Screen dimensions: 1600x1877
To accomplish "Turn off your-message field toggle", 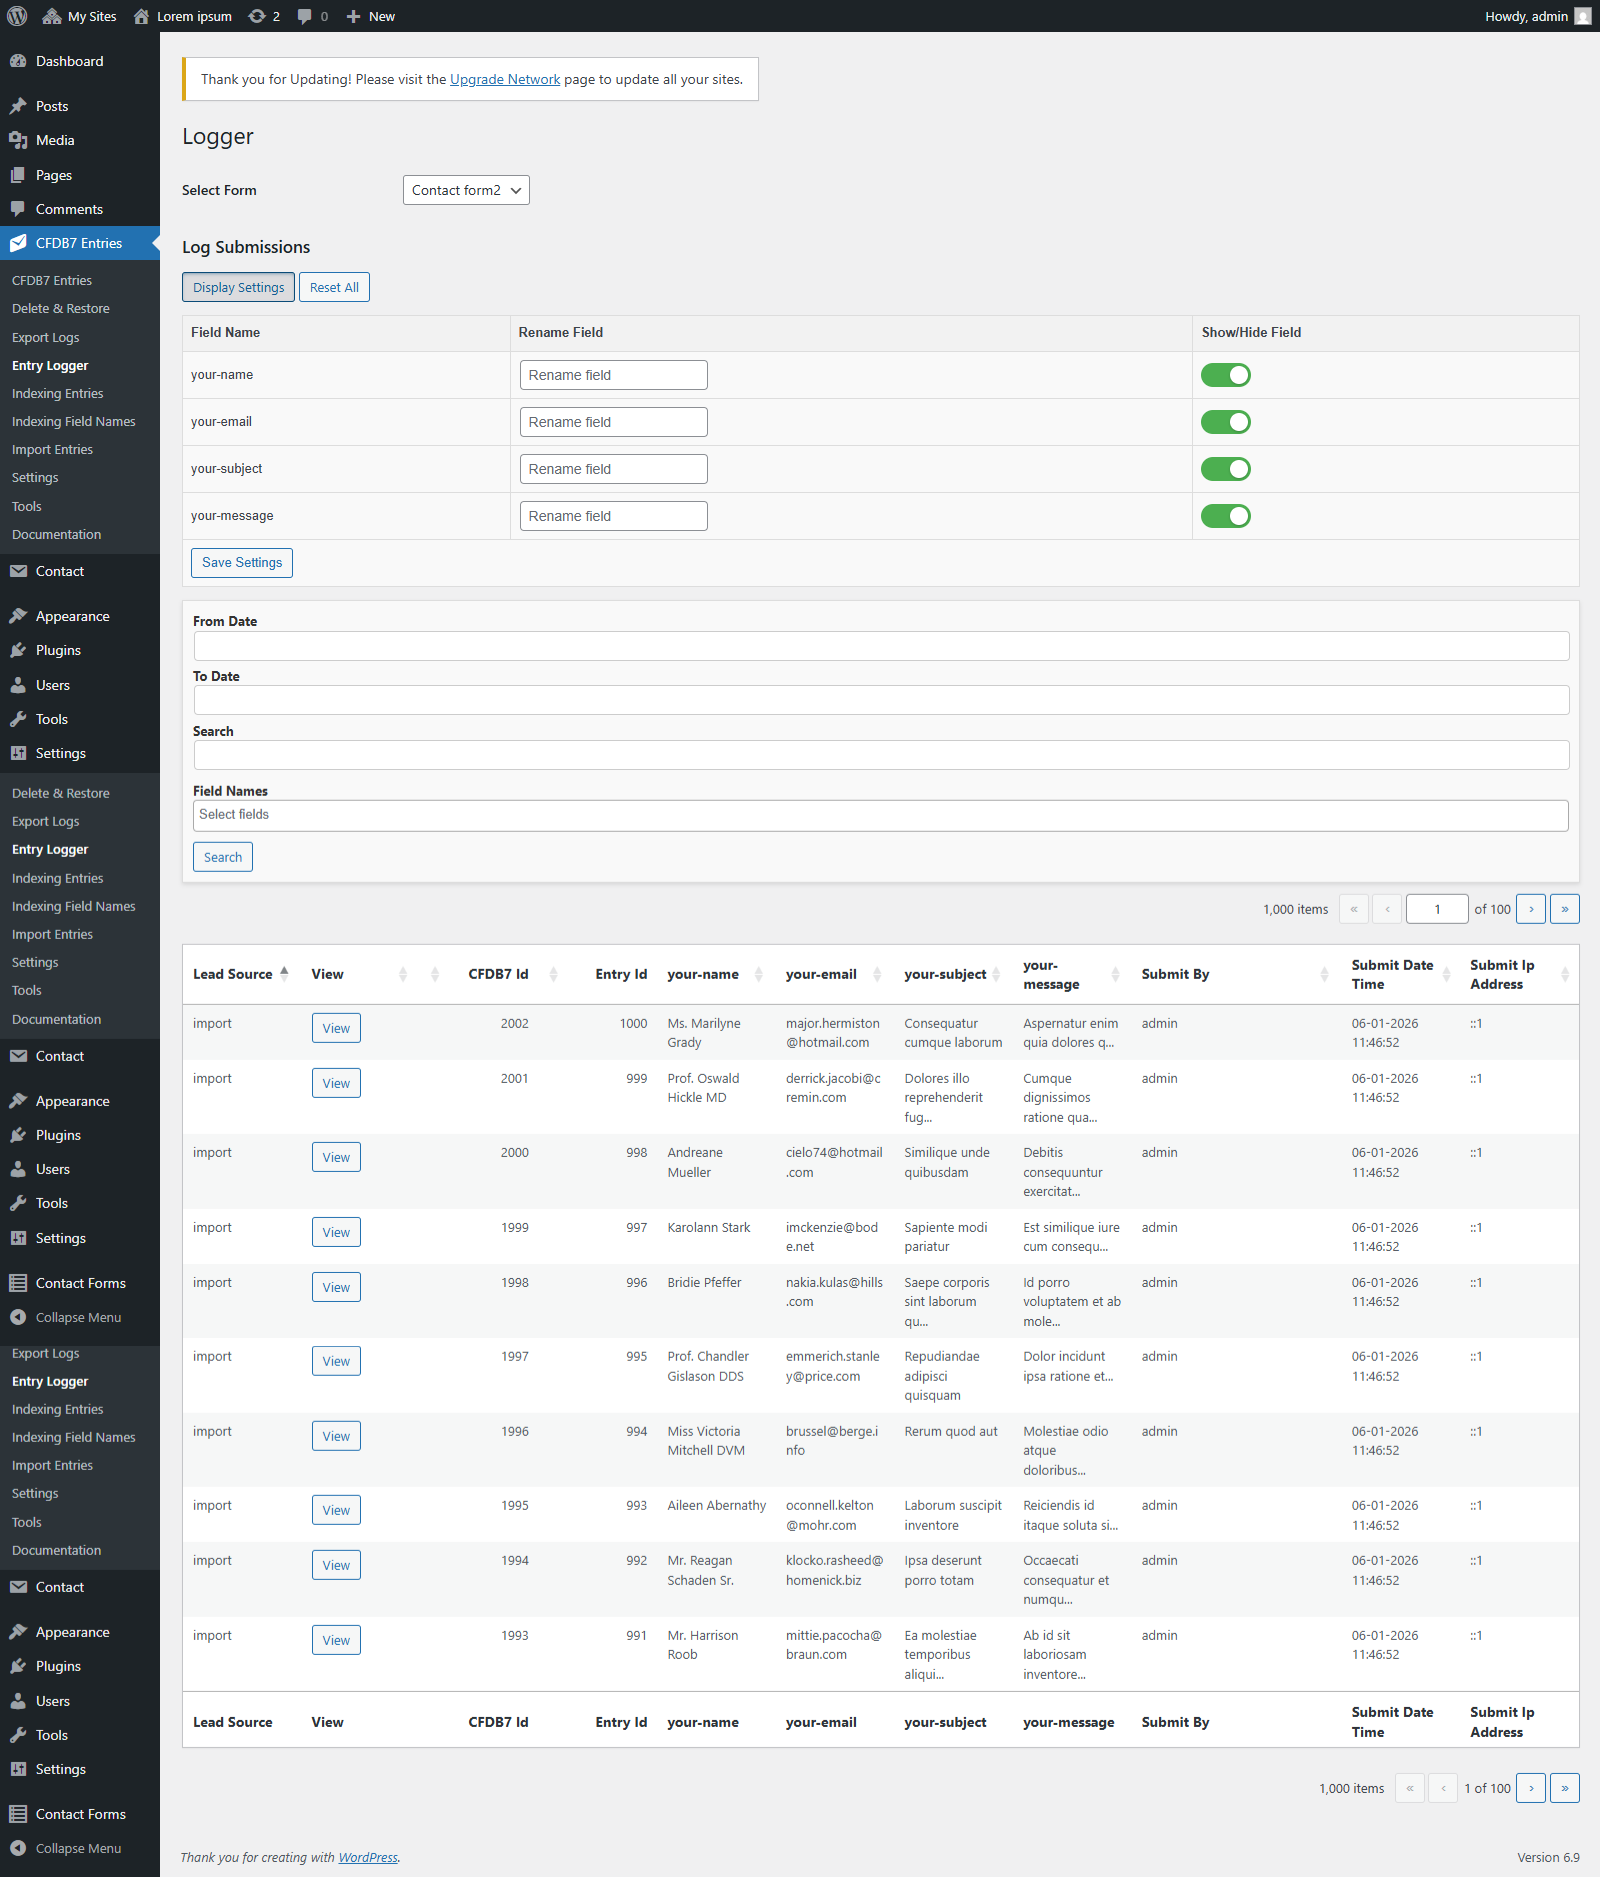I will tap(1226, 516).
